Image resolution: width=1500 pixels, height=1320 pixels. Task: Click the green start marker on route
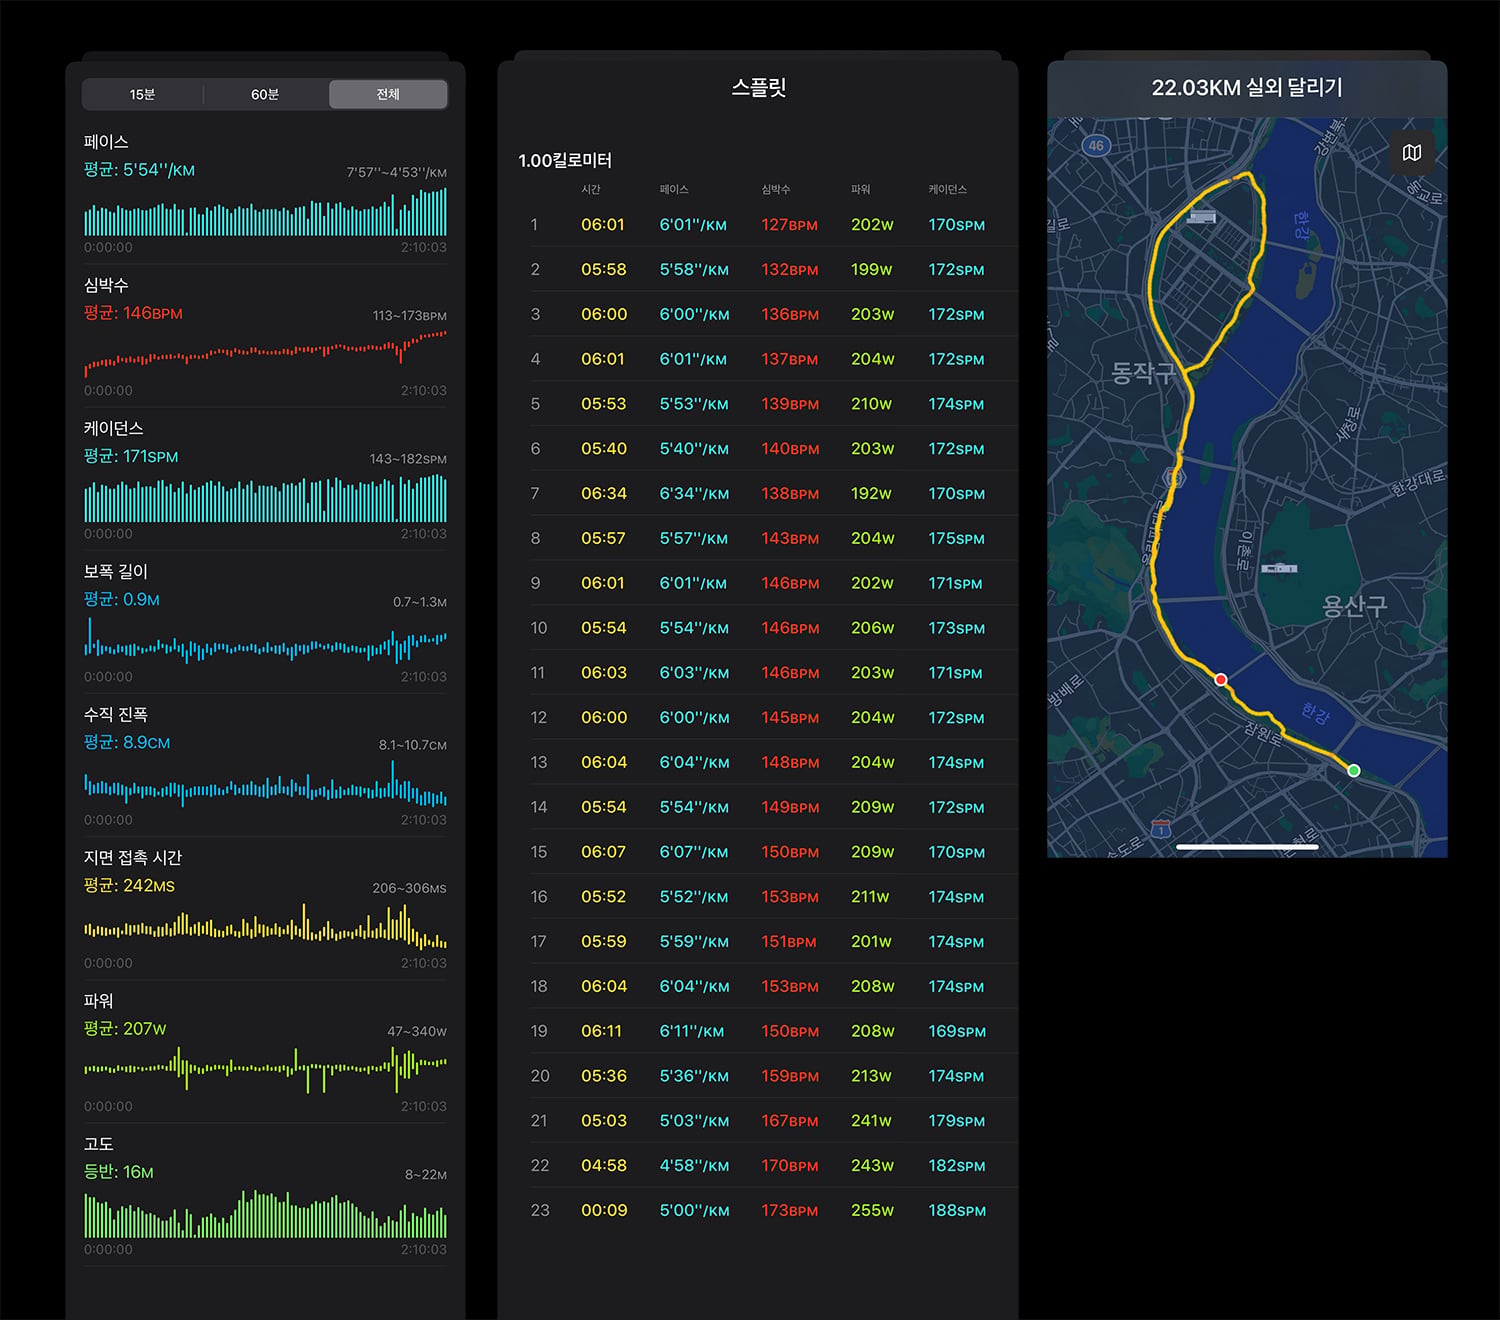point(1354,770)
